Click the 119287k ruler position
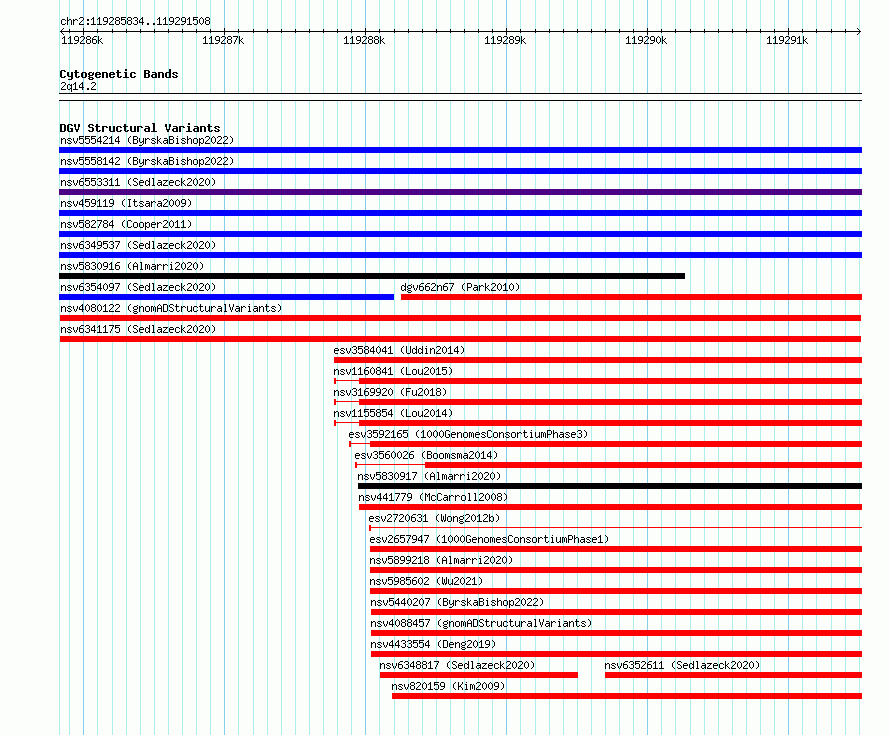 click(x=223, y=40)
